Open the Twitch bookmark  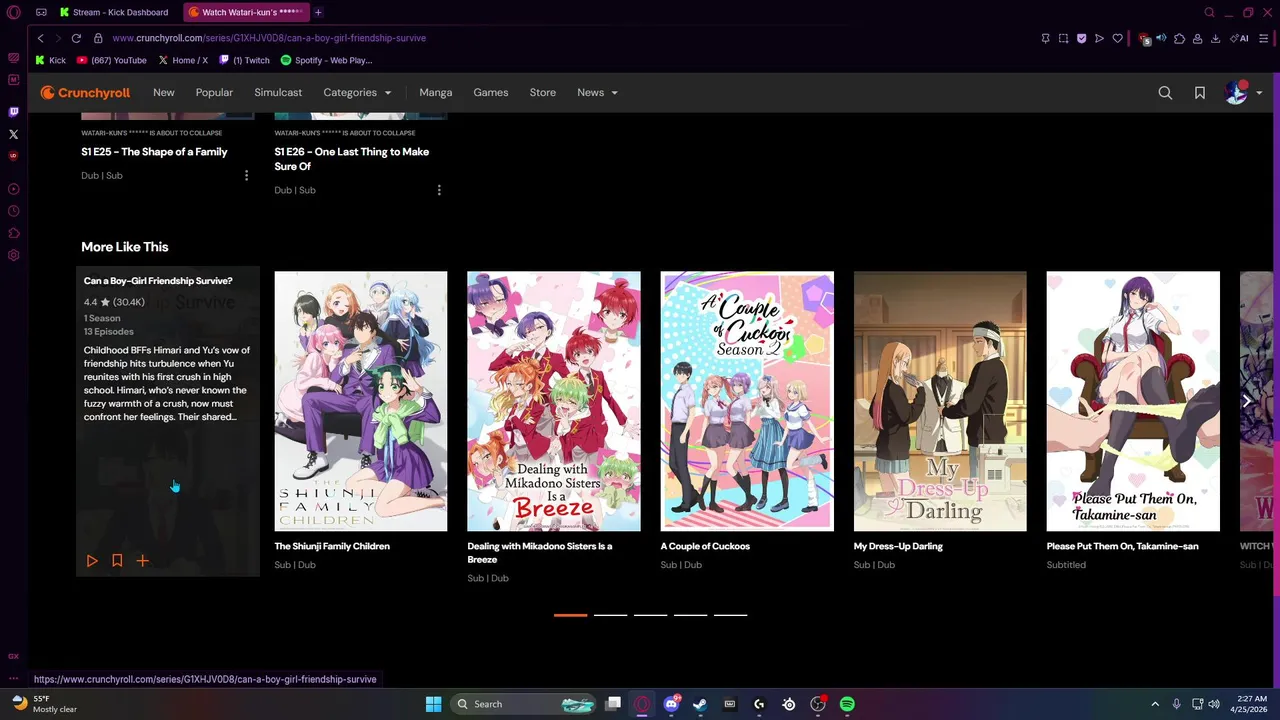pyautogui.click(x=244, y=60)
